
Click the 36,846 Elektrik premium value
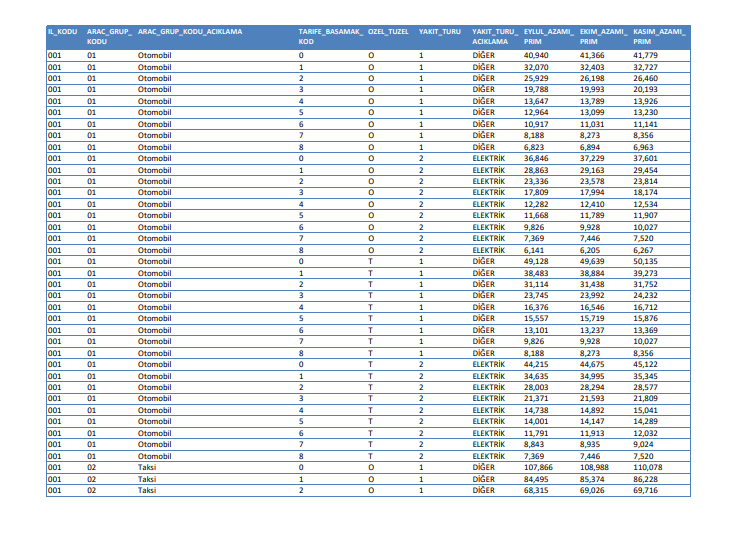coord(537,158)
